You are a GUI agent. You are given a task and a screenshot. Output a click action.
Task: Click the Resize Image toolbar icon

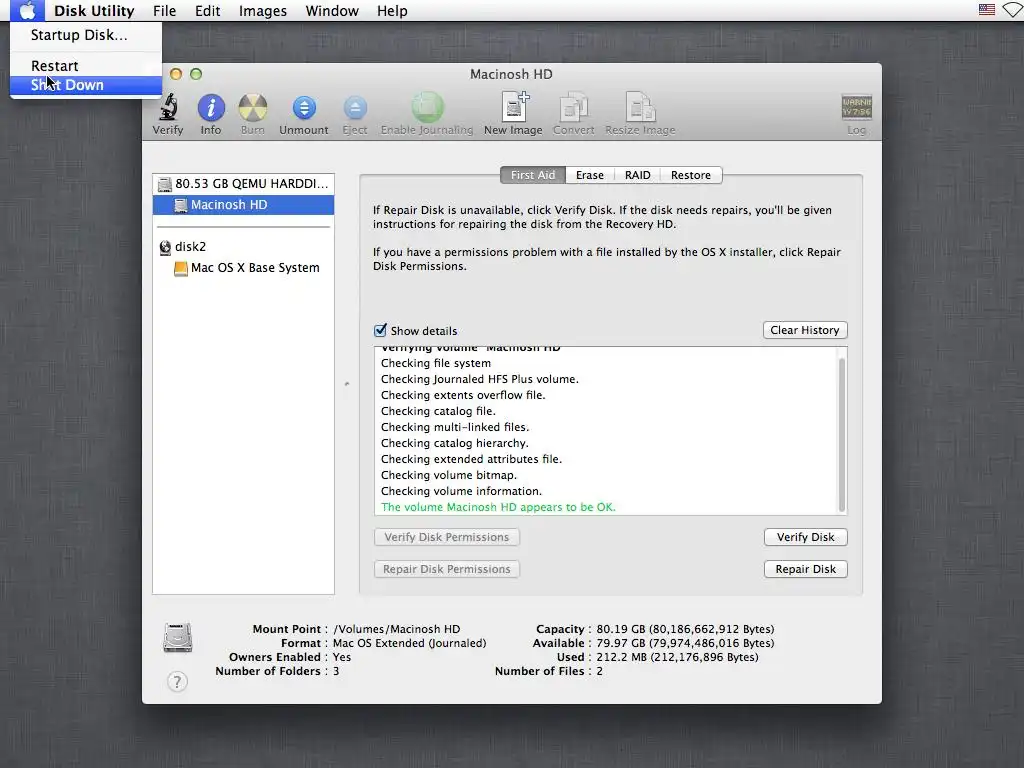(640, 107)
